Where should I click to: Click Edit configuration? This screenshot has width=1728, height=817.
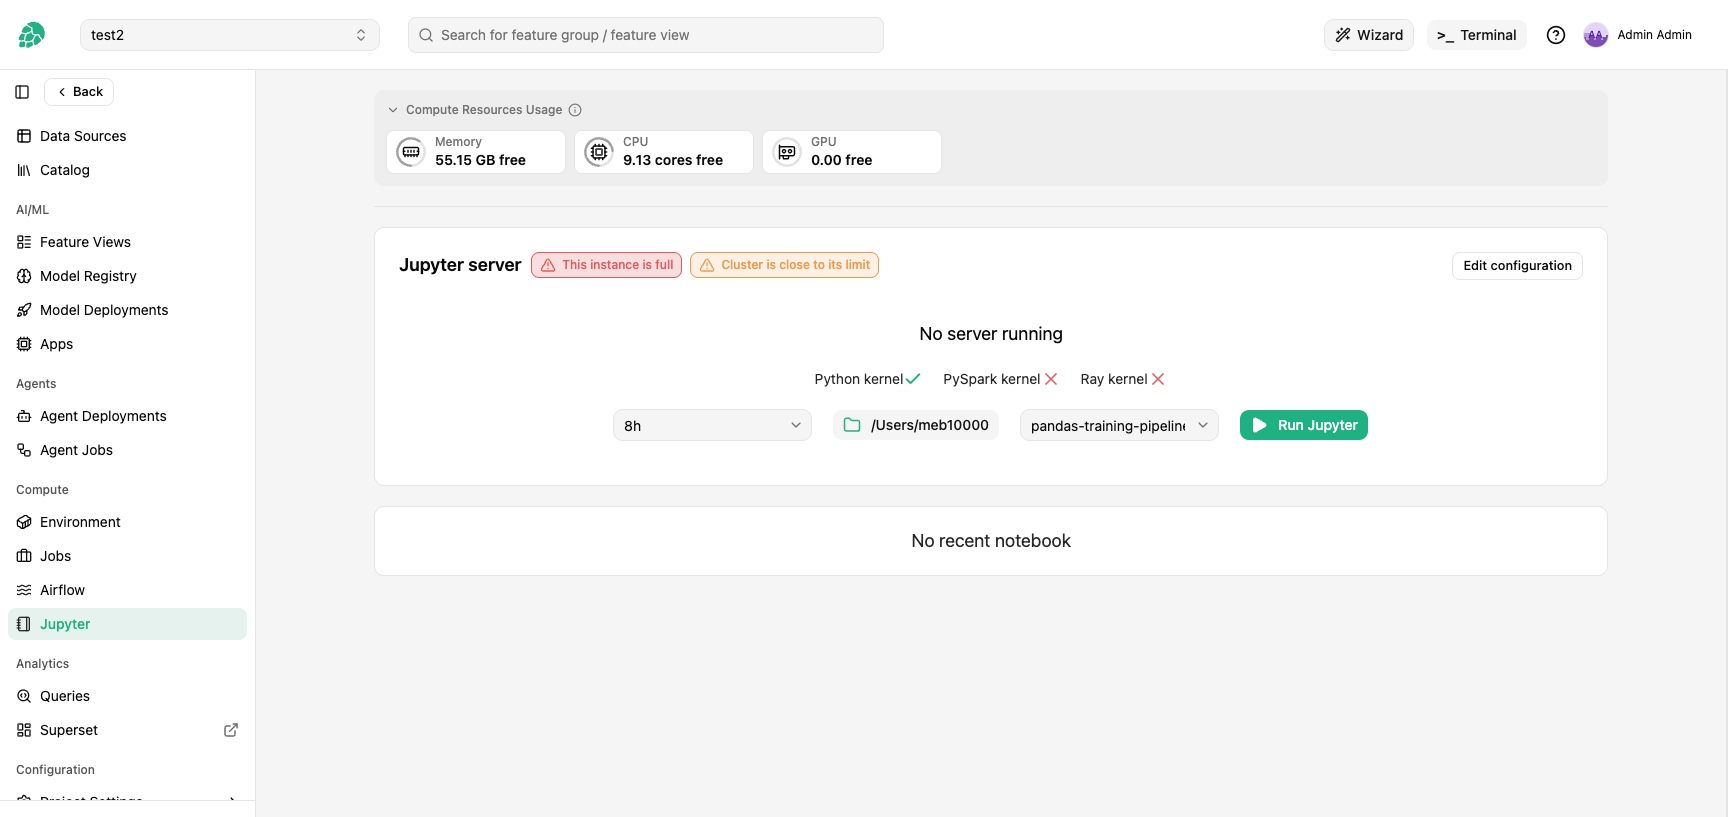1517,266
